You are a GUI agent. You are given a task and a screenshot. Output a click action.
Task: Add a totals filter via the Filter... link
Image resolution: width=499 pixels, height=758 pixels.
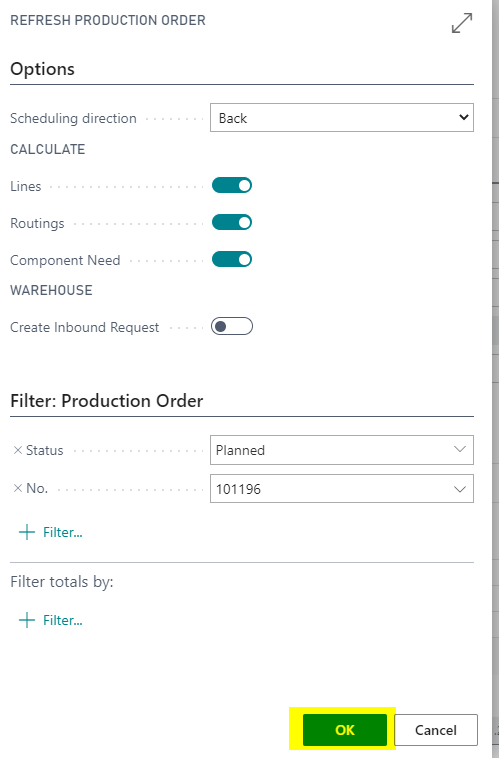(x=62, y=620)
